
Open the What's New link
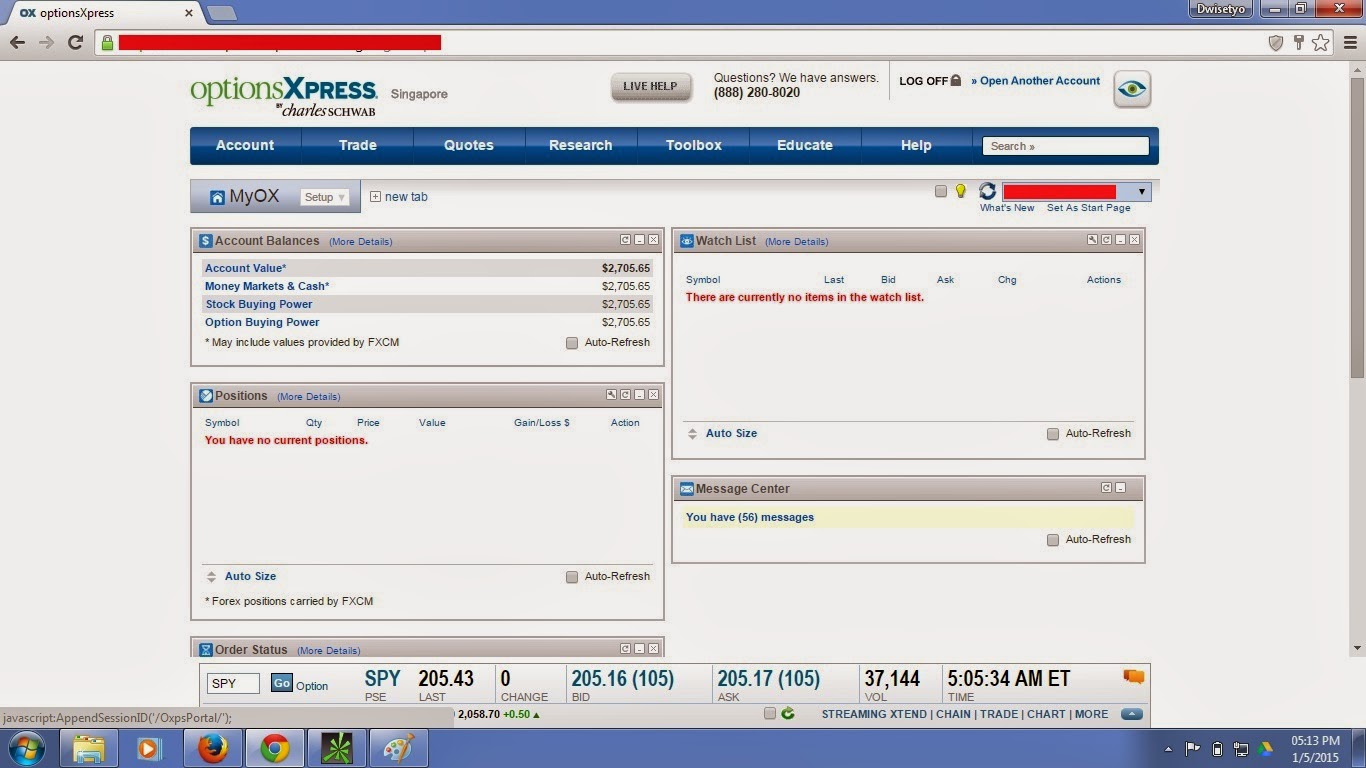(1007, 208)
